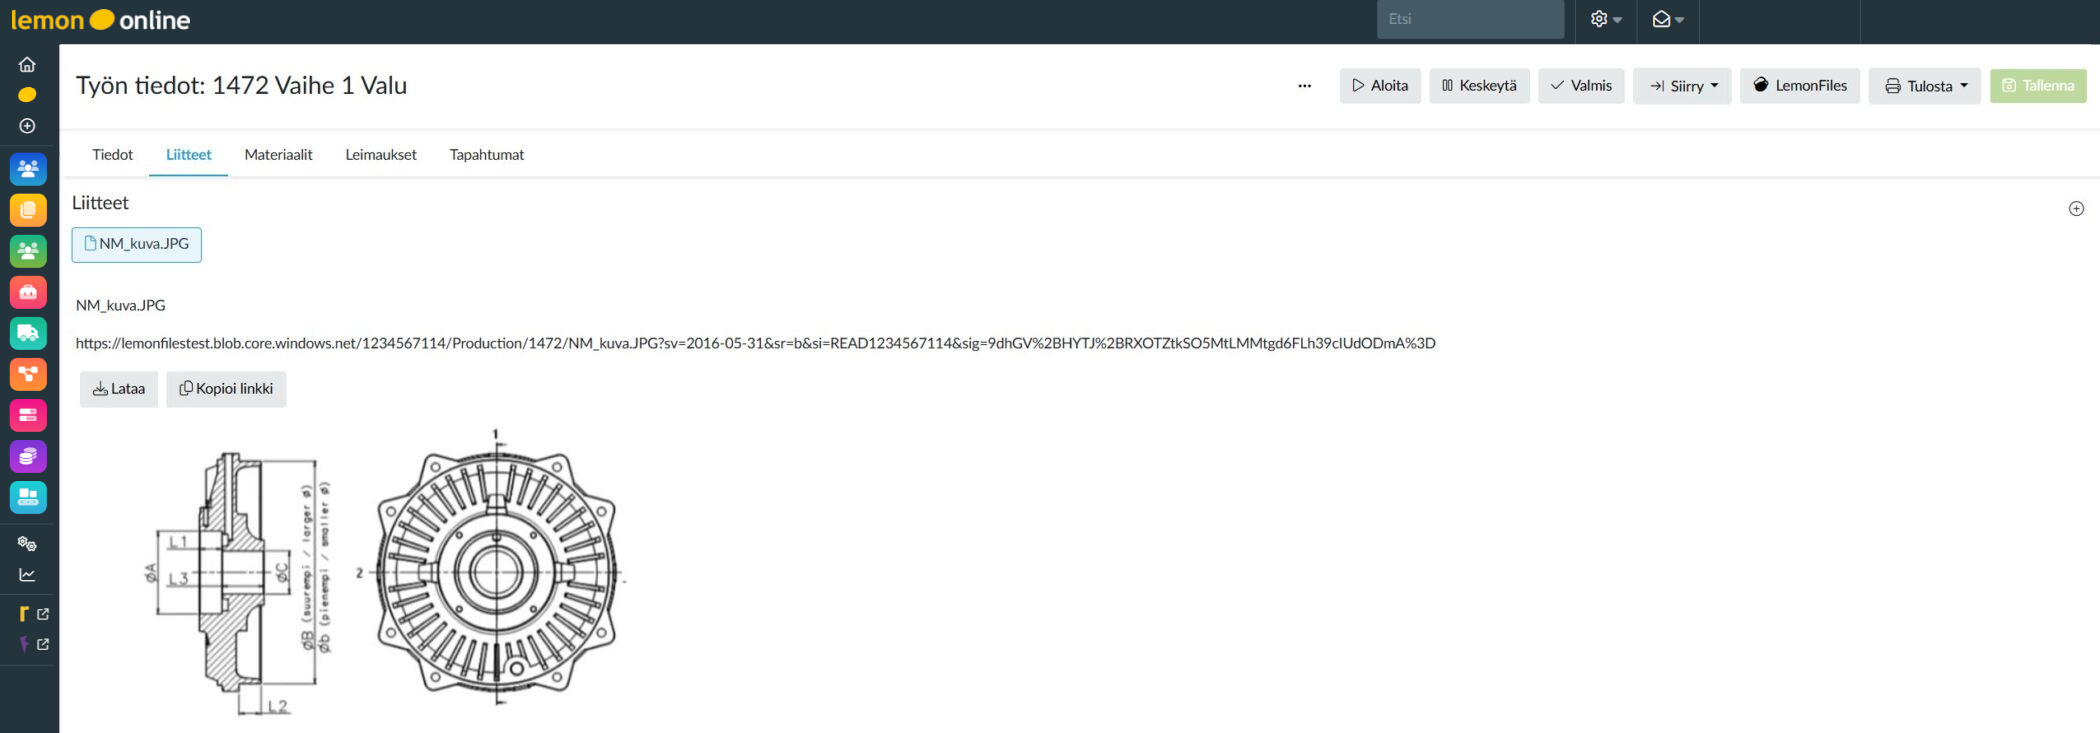Click the sidebar gears settings icon
The height and width of the screenshot is (733, 2100).
click(27, 544)
